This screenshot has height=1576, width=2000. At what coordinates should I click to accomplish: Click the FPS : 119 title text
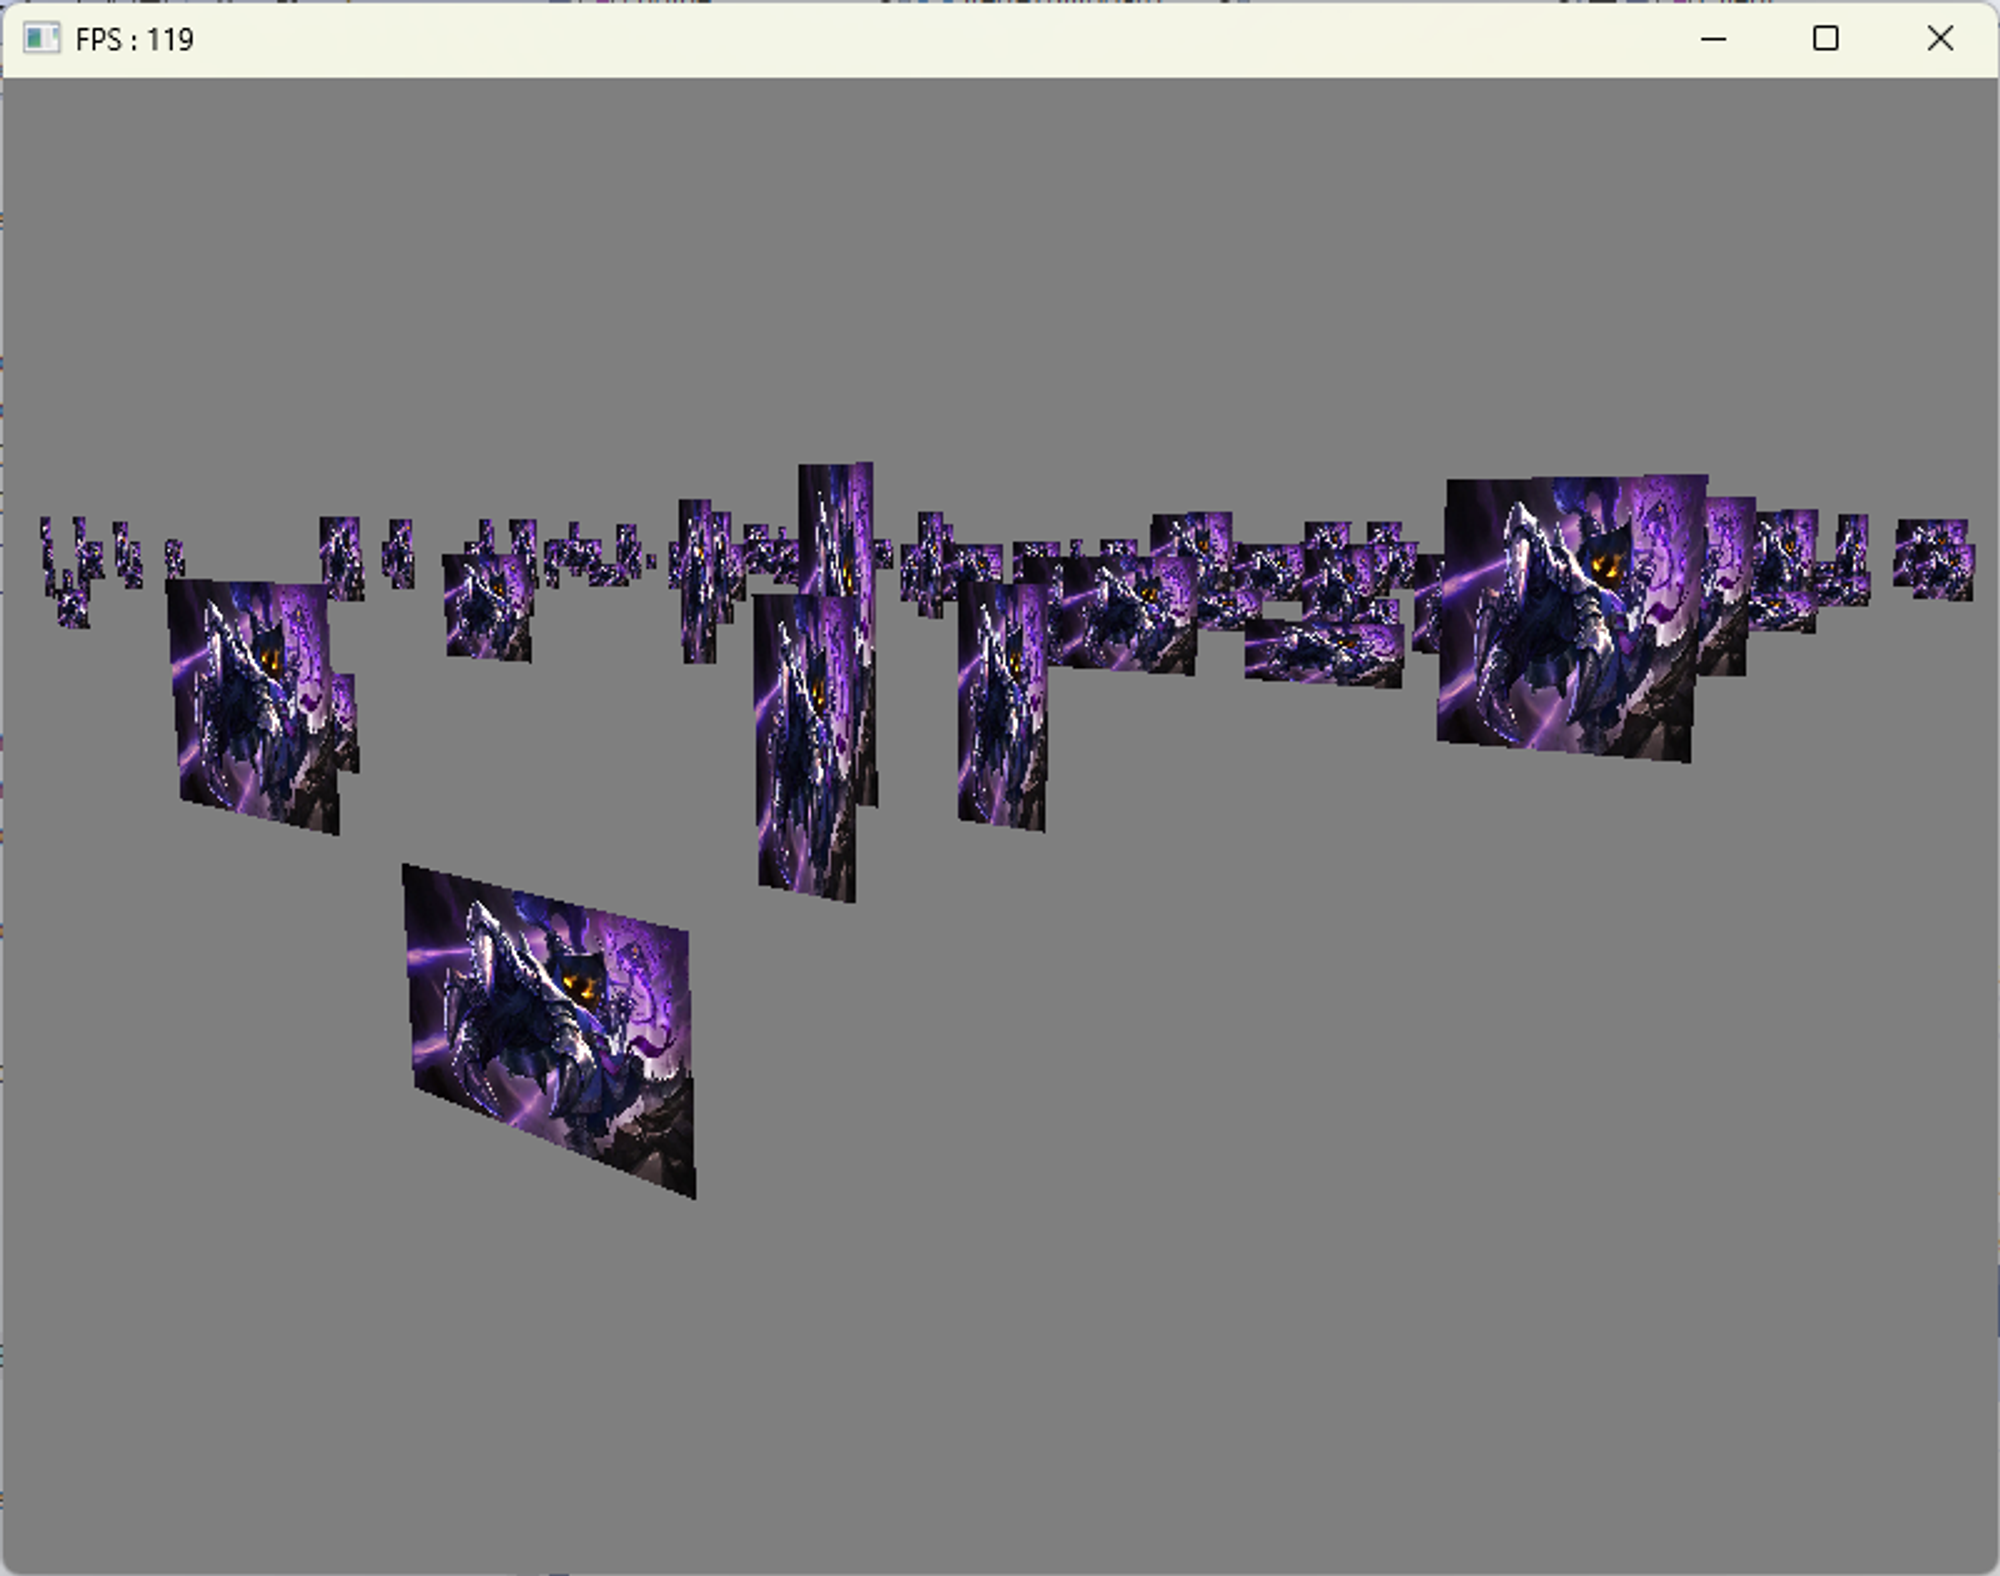[x=135, y=40]
